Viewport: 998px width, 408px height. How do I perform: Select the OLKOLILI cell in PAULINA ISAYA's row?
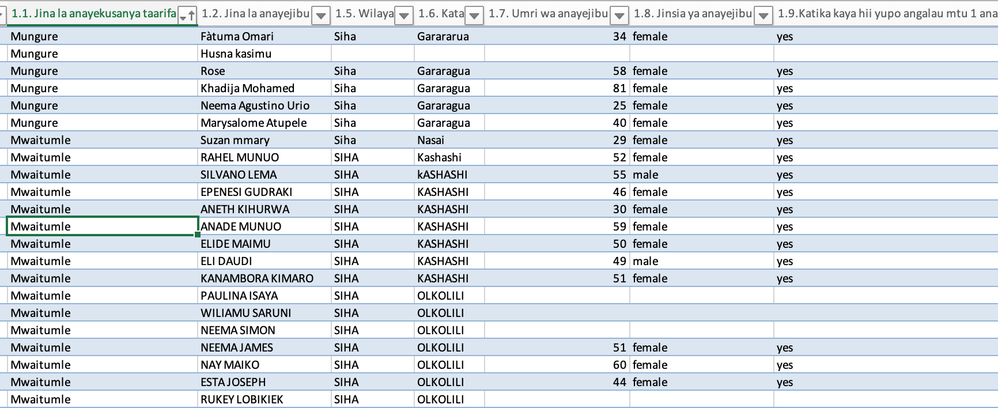[449, 295]
